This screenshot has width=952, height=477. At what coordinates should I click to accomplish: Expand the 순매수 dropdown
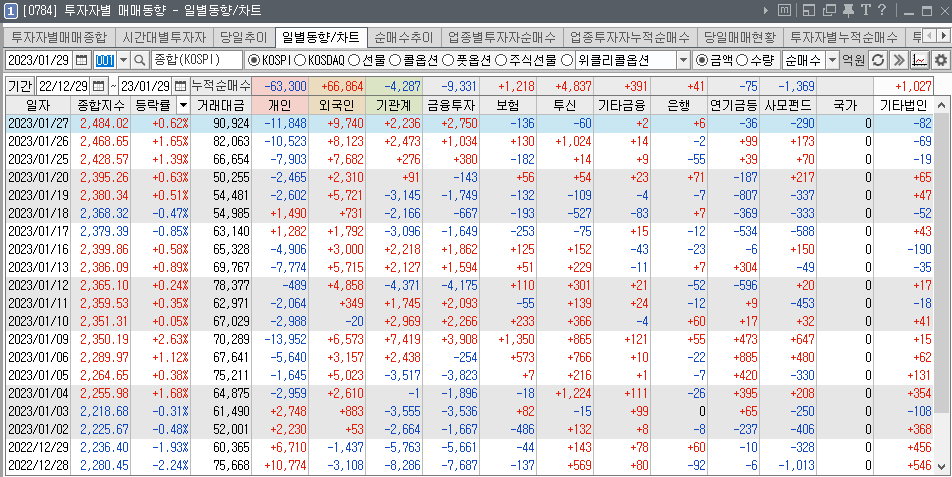831,60
